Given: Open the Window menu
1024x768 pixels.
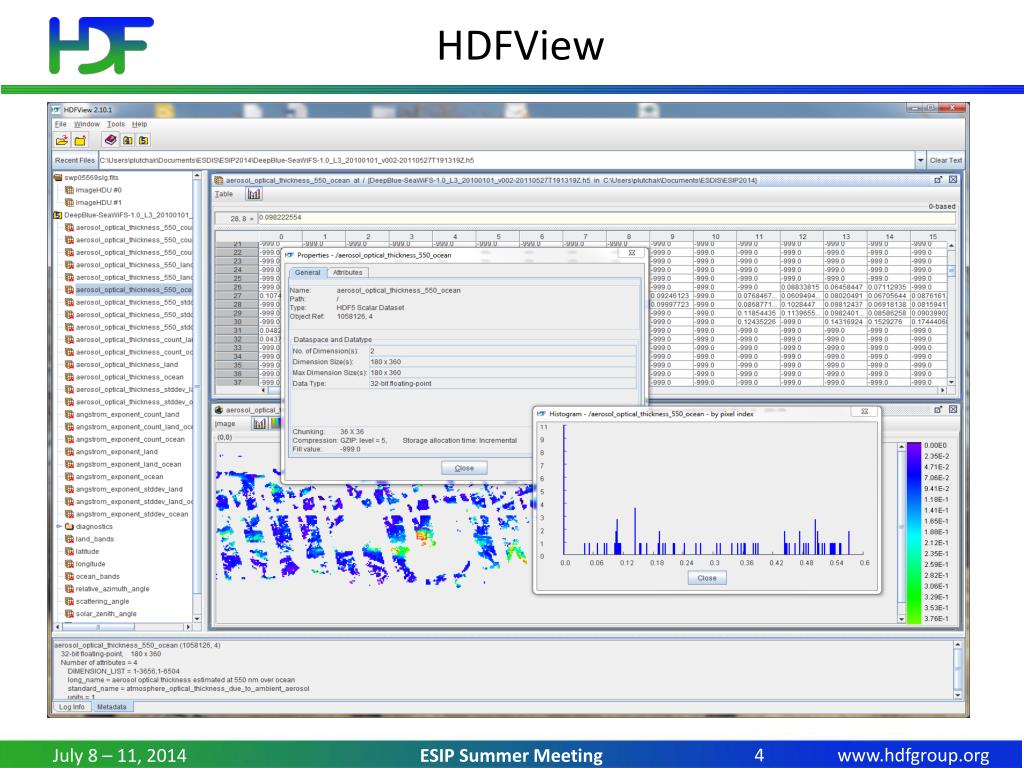Looking at the screenshot, I should pyautogui.click(x=87, y=124).
